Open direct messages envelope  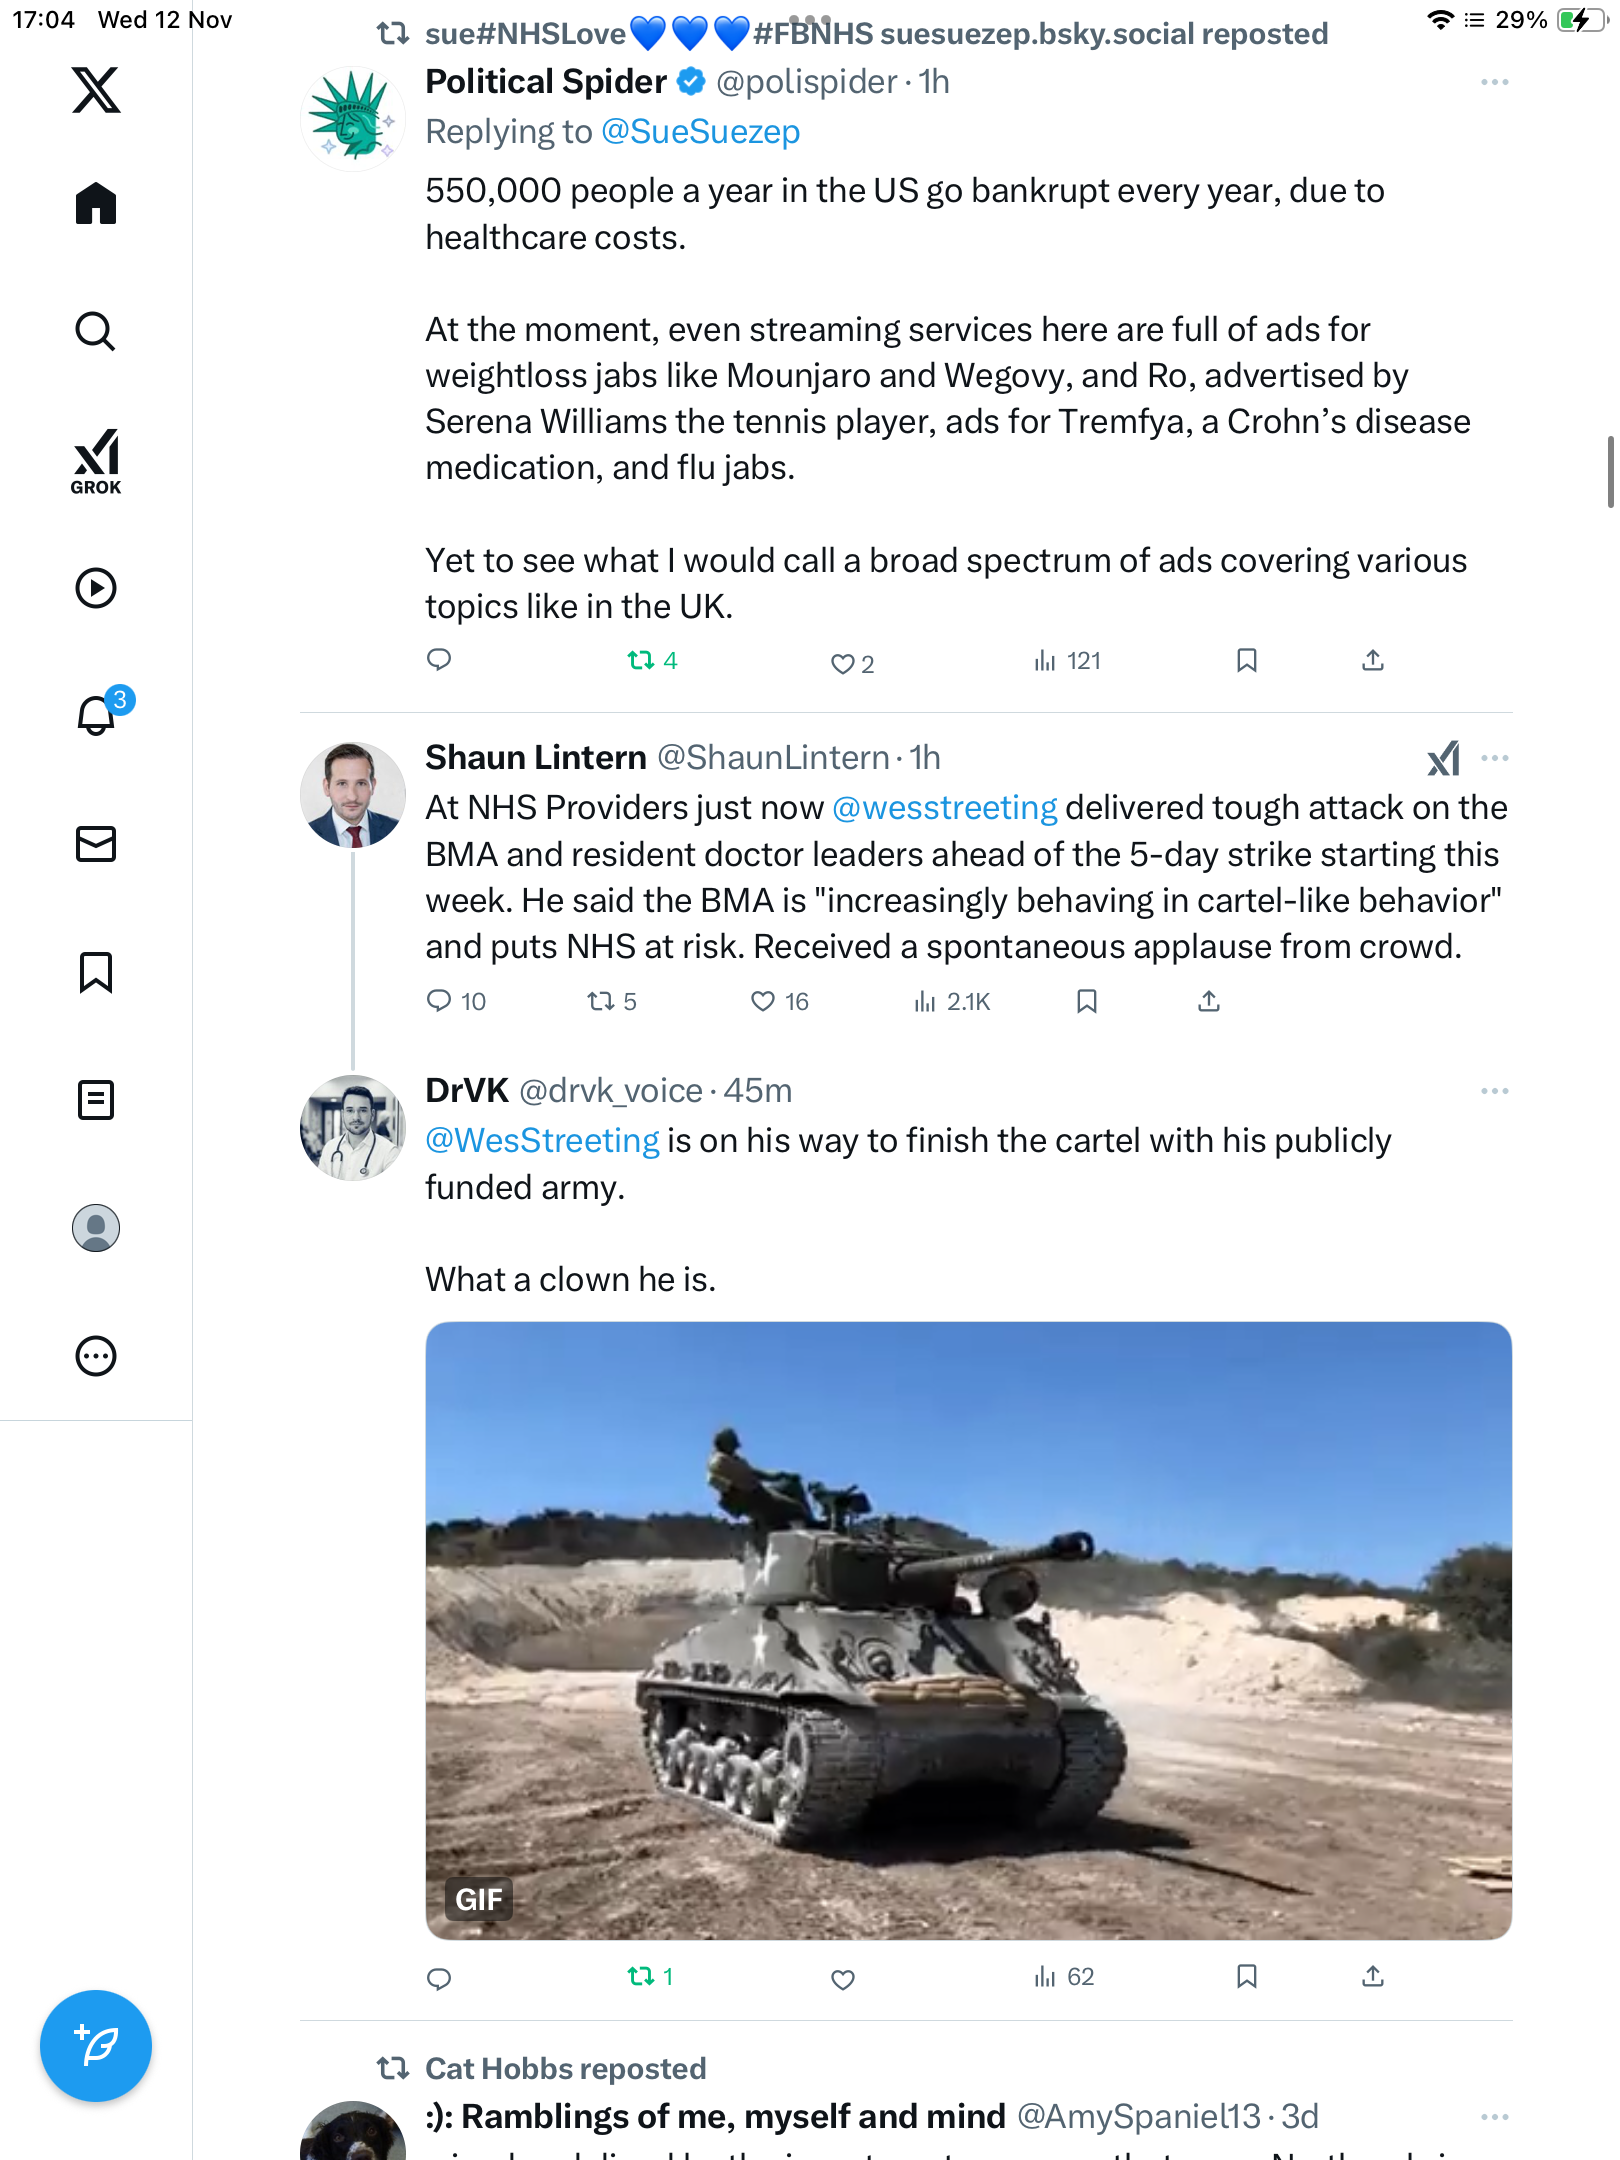click(x=96, y=844)
